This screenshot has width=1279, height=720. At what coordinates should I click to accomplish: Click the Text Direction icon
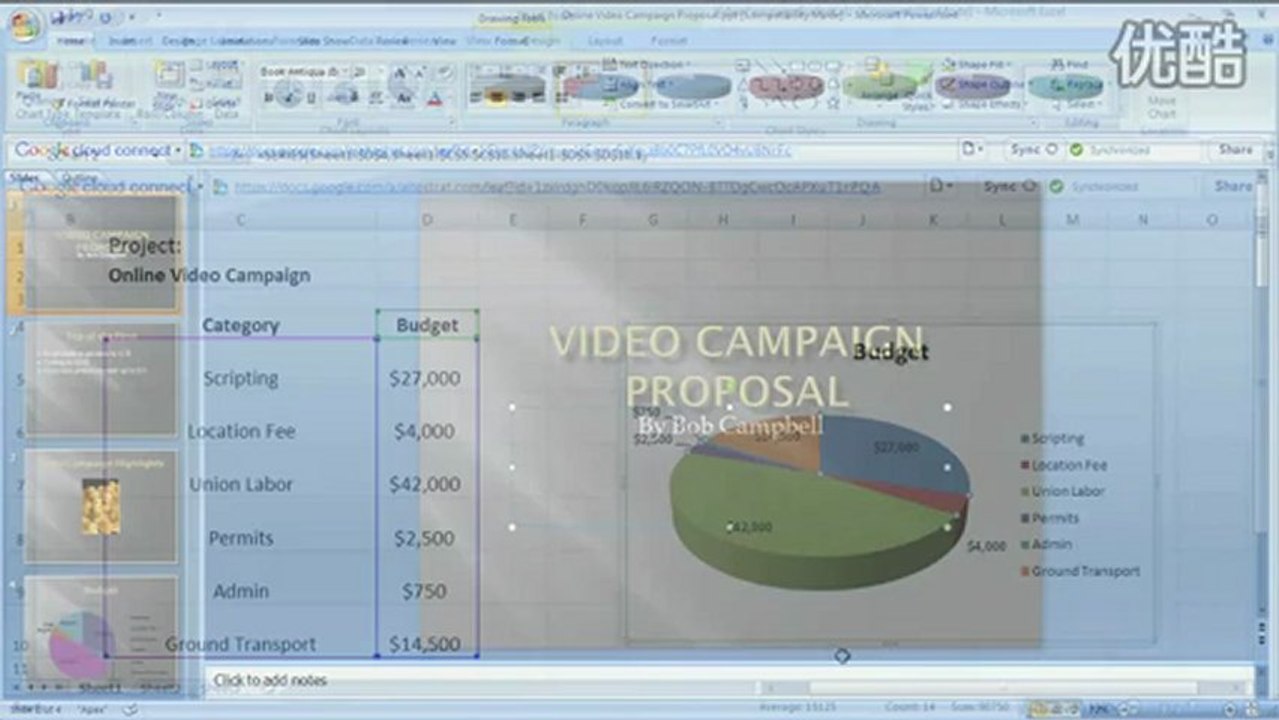(610, 63)
